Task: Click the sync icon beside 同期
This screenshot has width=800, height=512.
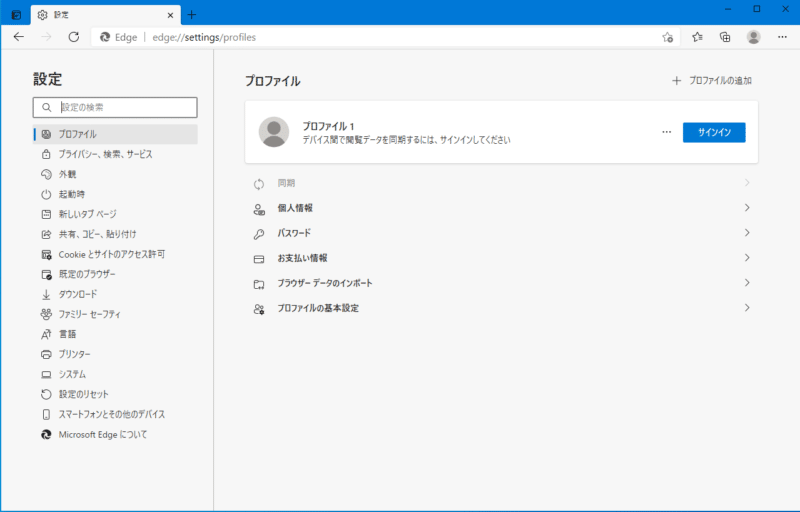Action: (x=259, y=184)
